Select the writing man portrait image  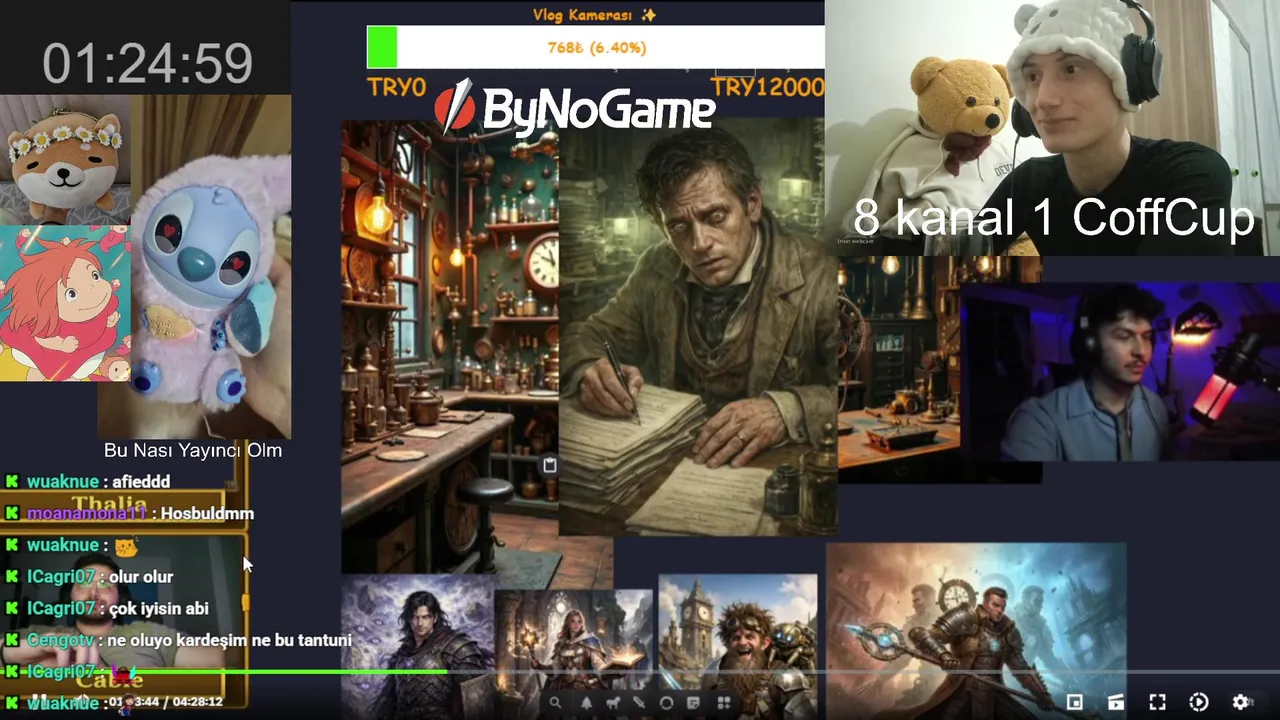(698, 328)
